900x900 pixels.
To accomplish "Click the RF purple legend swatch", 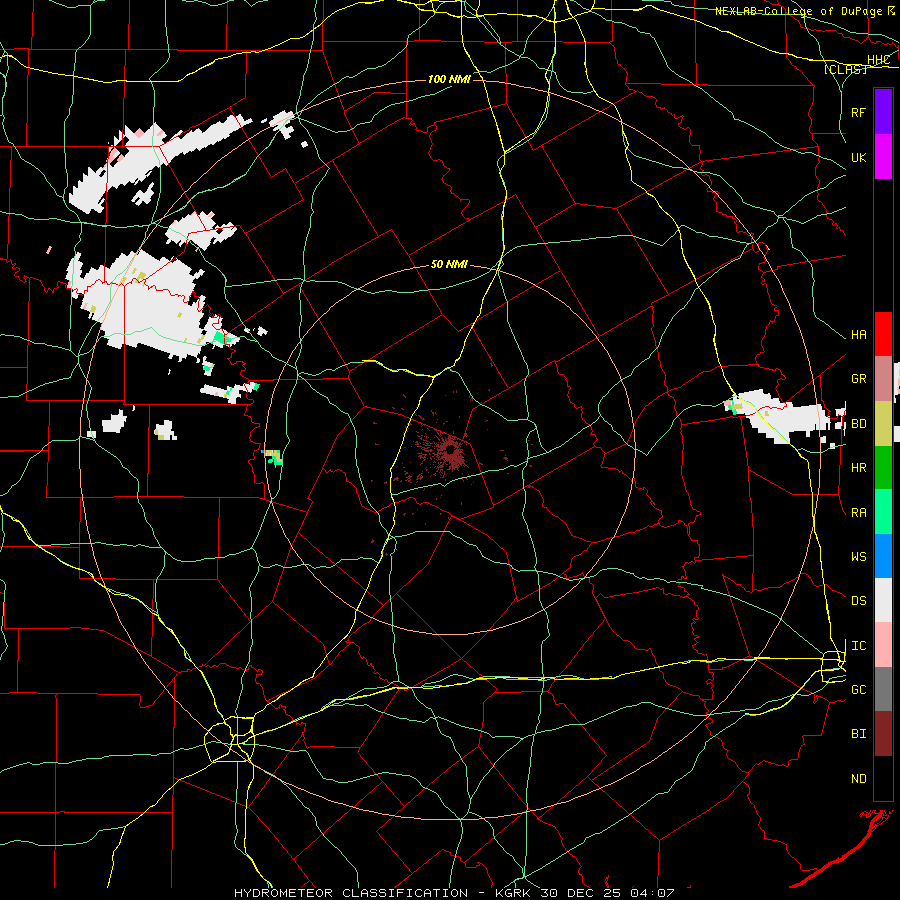I will [x=883, y=112].
